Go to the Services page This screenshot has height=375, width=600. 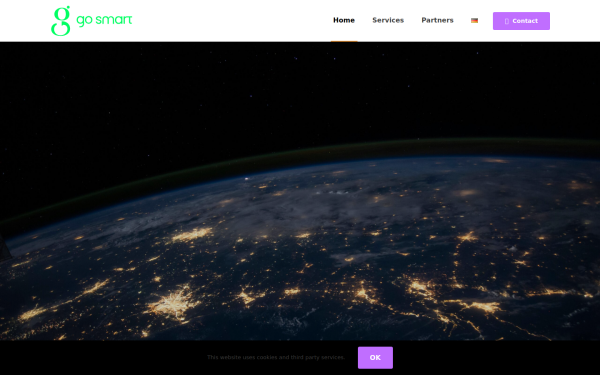388,20
